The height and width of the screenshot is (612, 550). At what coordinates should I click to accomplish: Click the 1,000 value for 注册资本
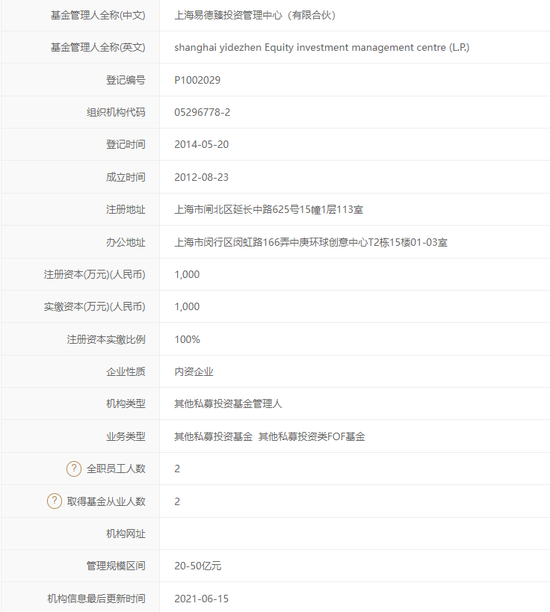(187, 274)
